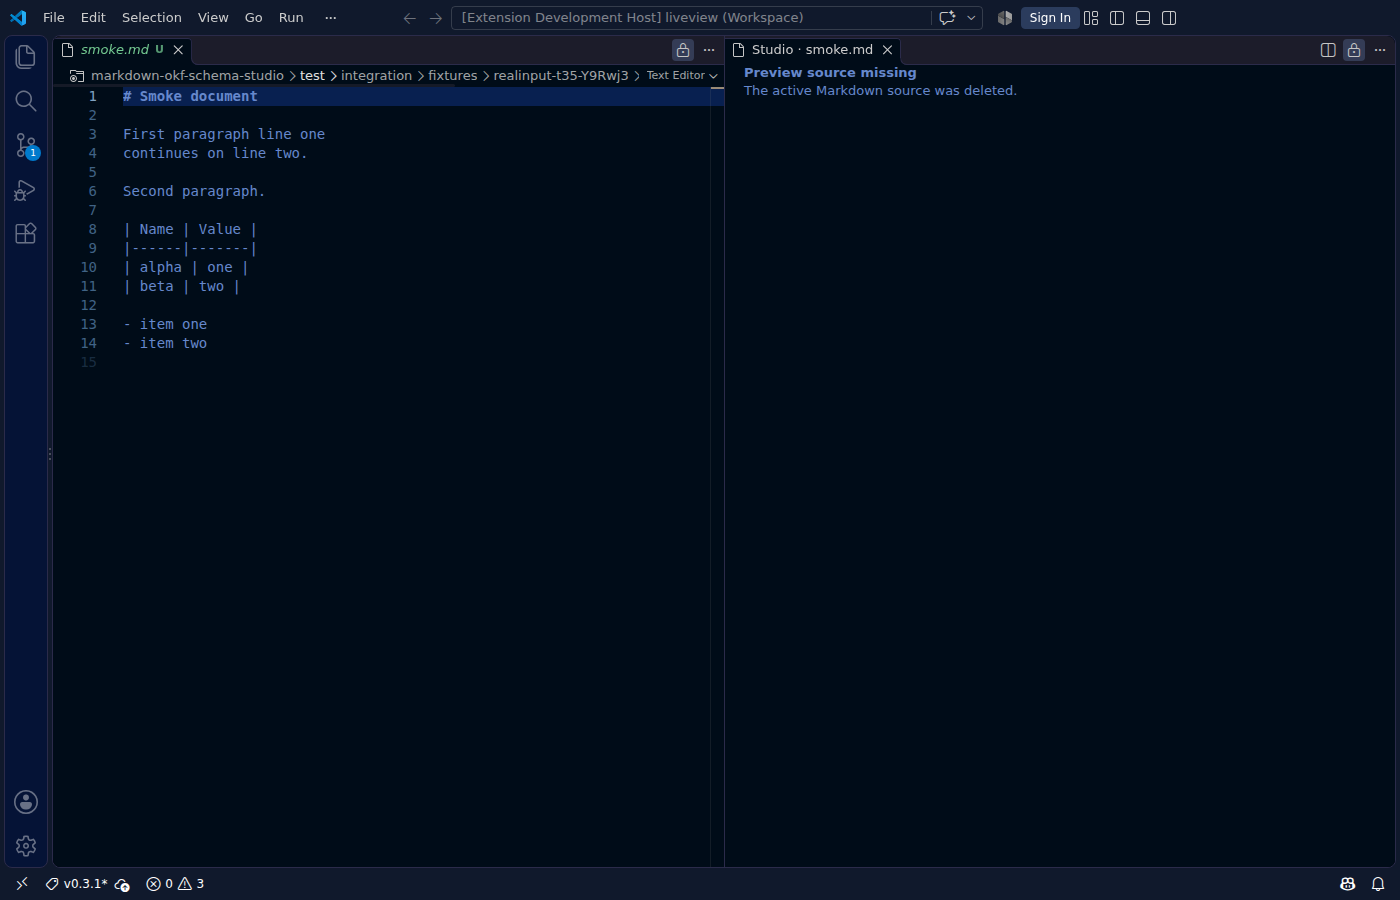This screenshot has height=900, width=1400.
Task: Open chat dropdown arrow in title bar
Action: (971, 18)
